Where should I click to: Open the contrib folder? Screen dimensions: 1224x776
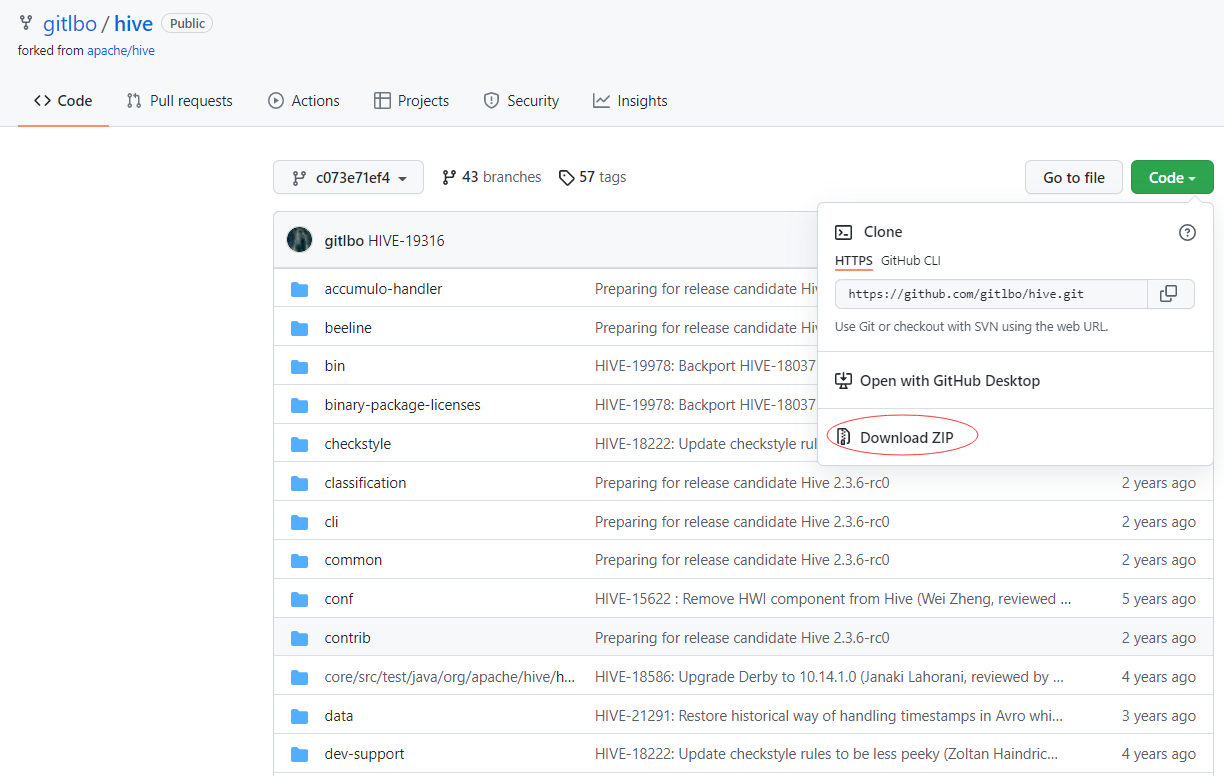[x=347, y=638]
